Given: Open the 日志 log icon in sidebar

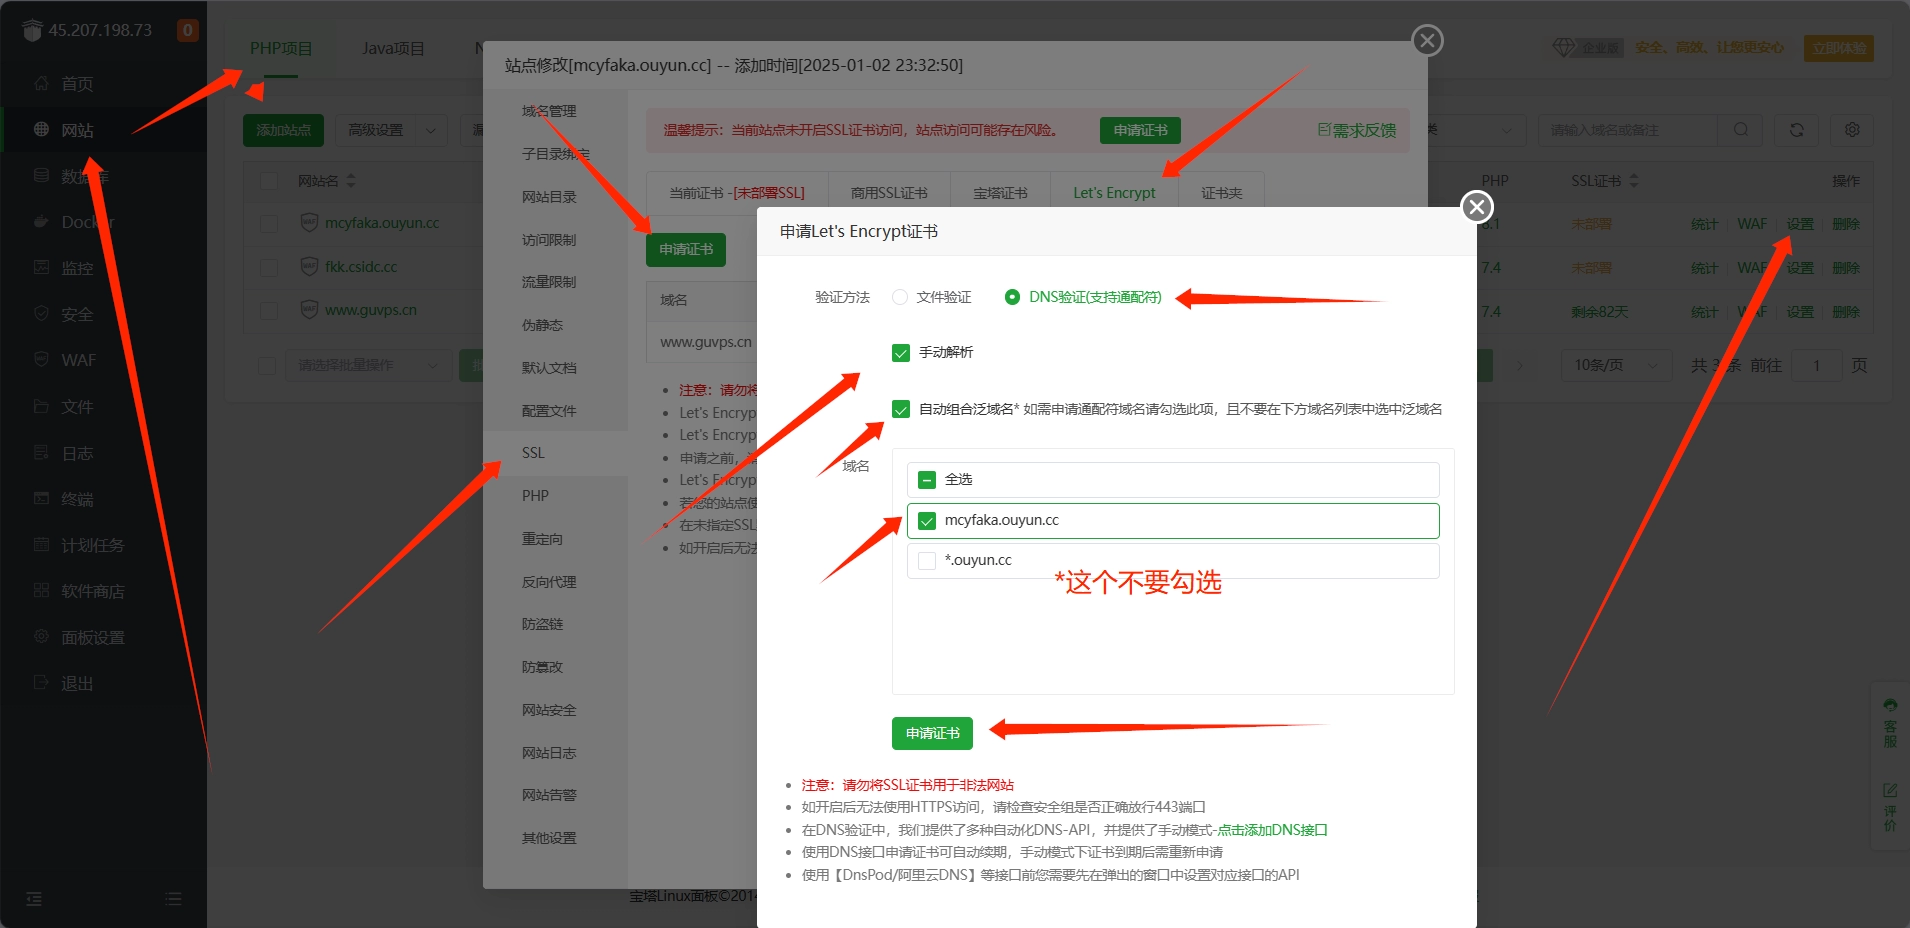Looking at the screenshot, I should point(41,452).
